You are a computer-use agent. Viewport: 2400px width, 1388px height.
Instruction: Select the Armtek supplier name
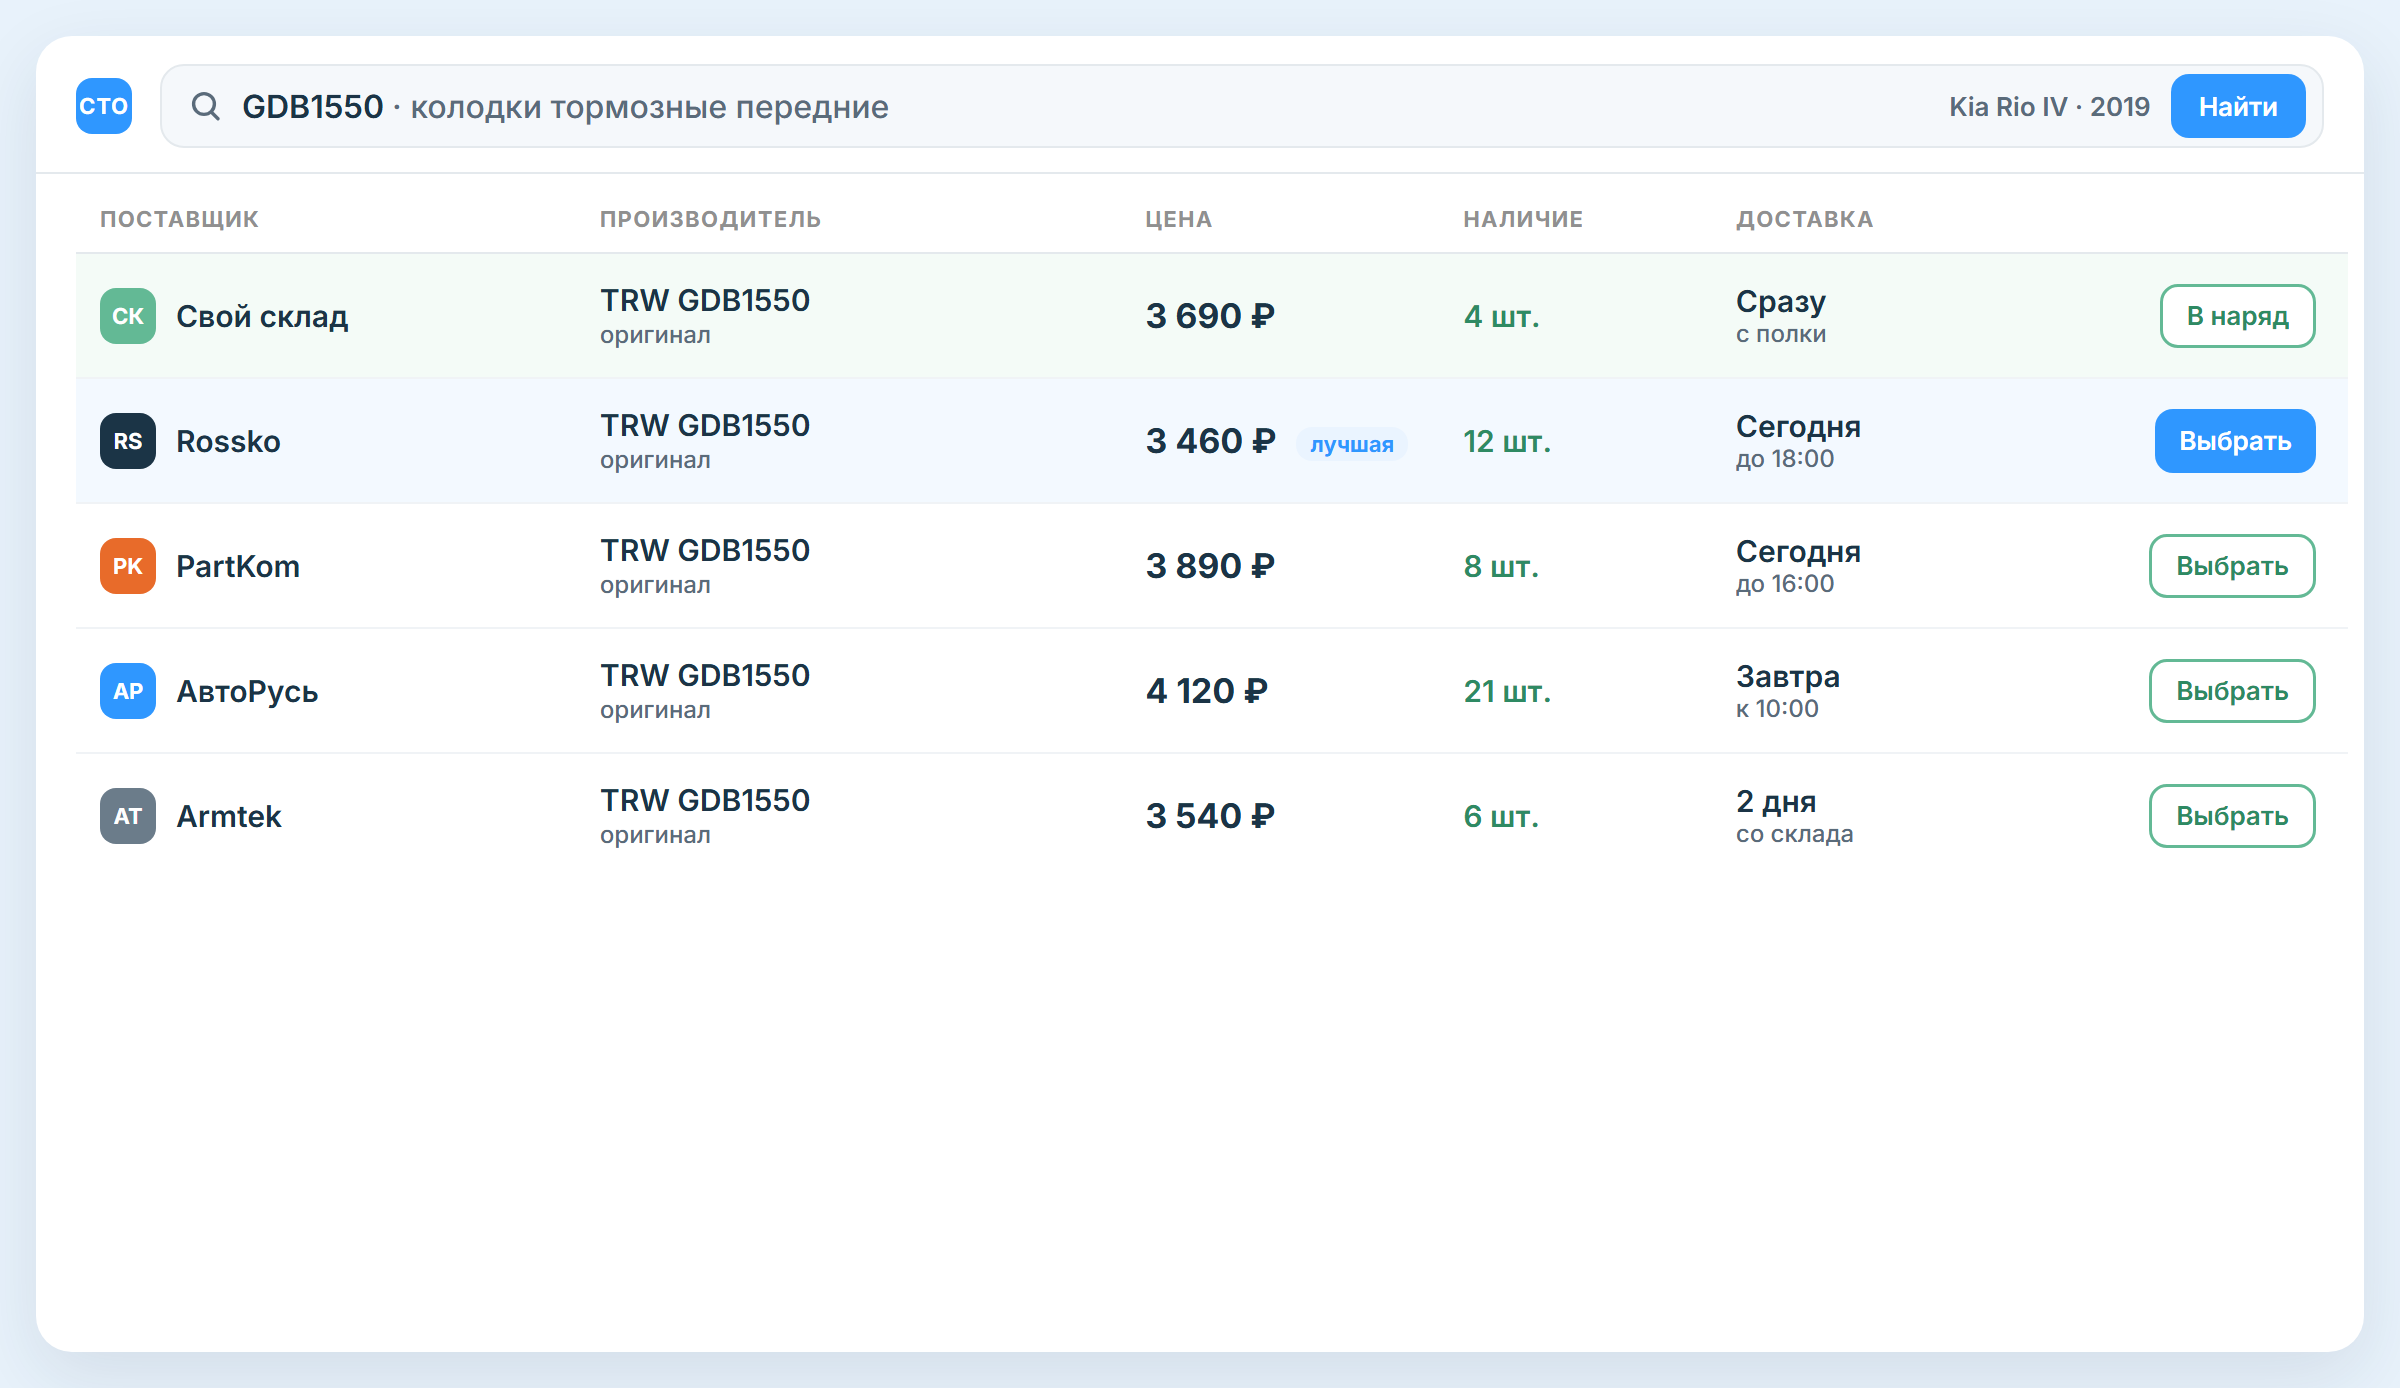tap(229, 816)
